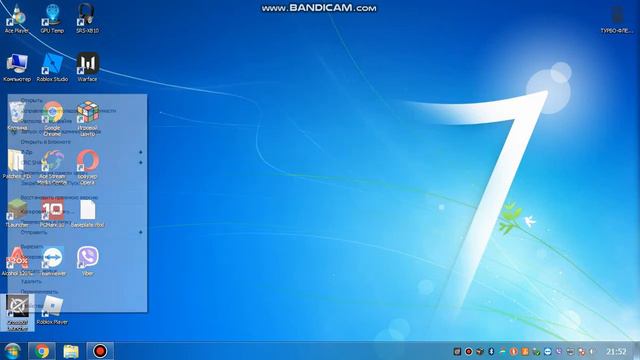Open the volume speaker tray icon
This screenshot has width=640, height=360.
pos(590,351)
